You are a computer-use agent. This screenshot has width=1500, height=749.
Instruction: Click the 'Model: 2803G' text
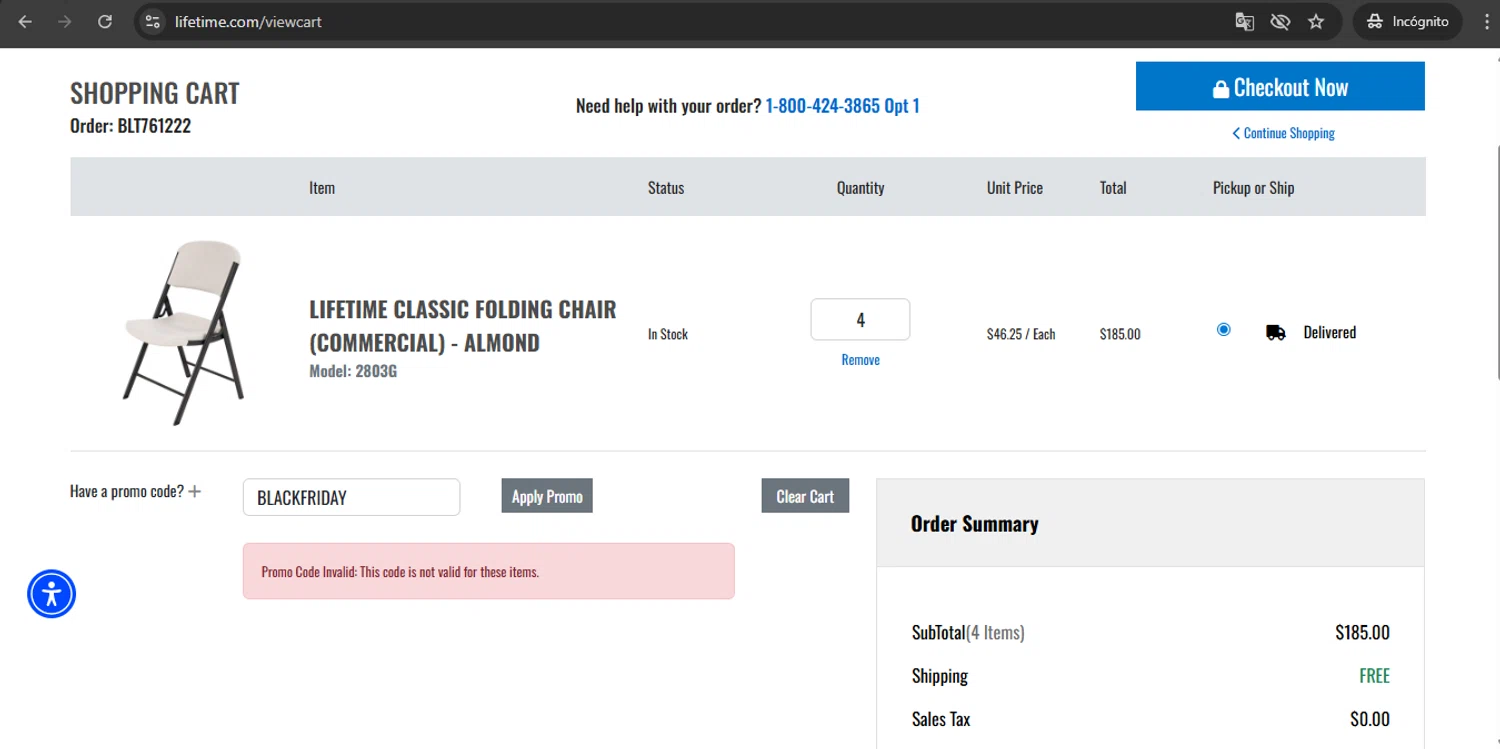(353, 372)
